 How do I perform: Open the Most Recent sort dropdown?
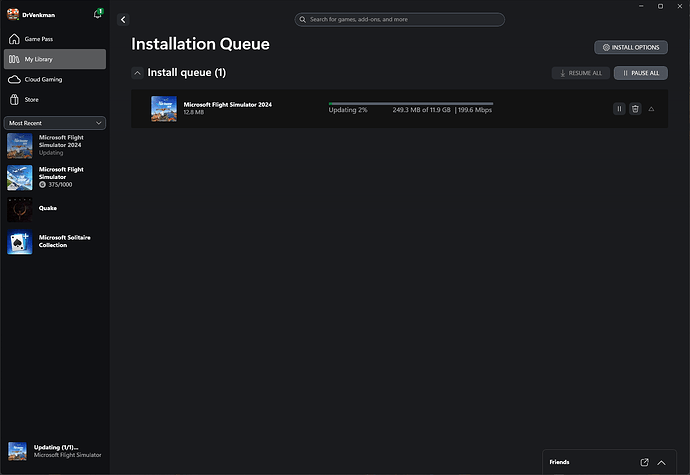[55, 123]
